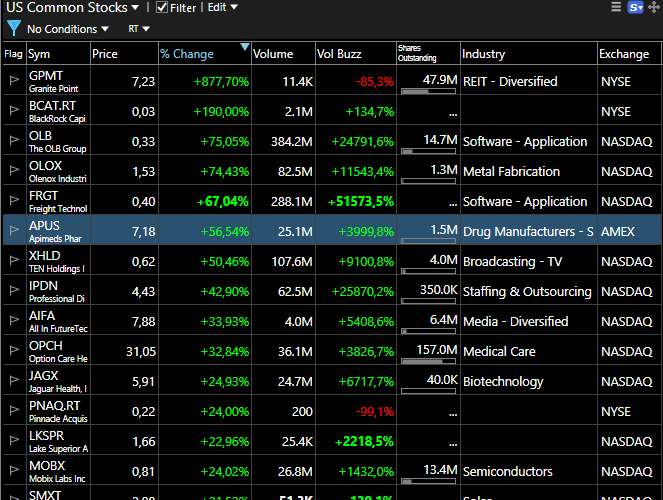Sort by Shares Outstanding column header

pos(428,54)
